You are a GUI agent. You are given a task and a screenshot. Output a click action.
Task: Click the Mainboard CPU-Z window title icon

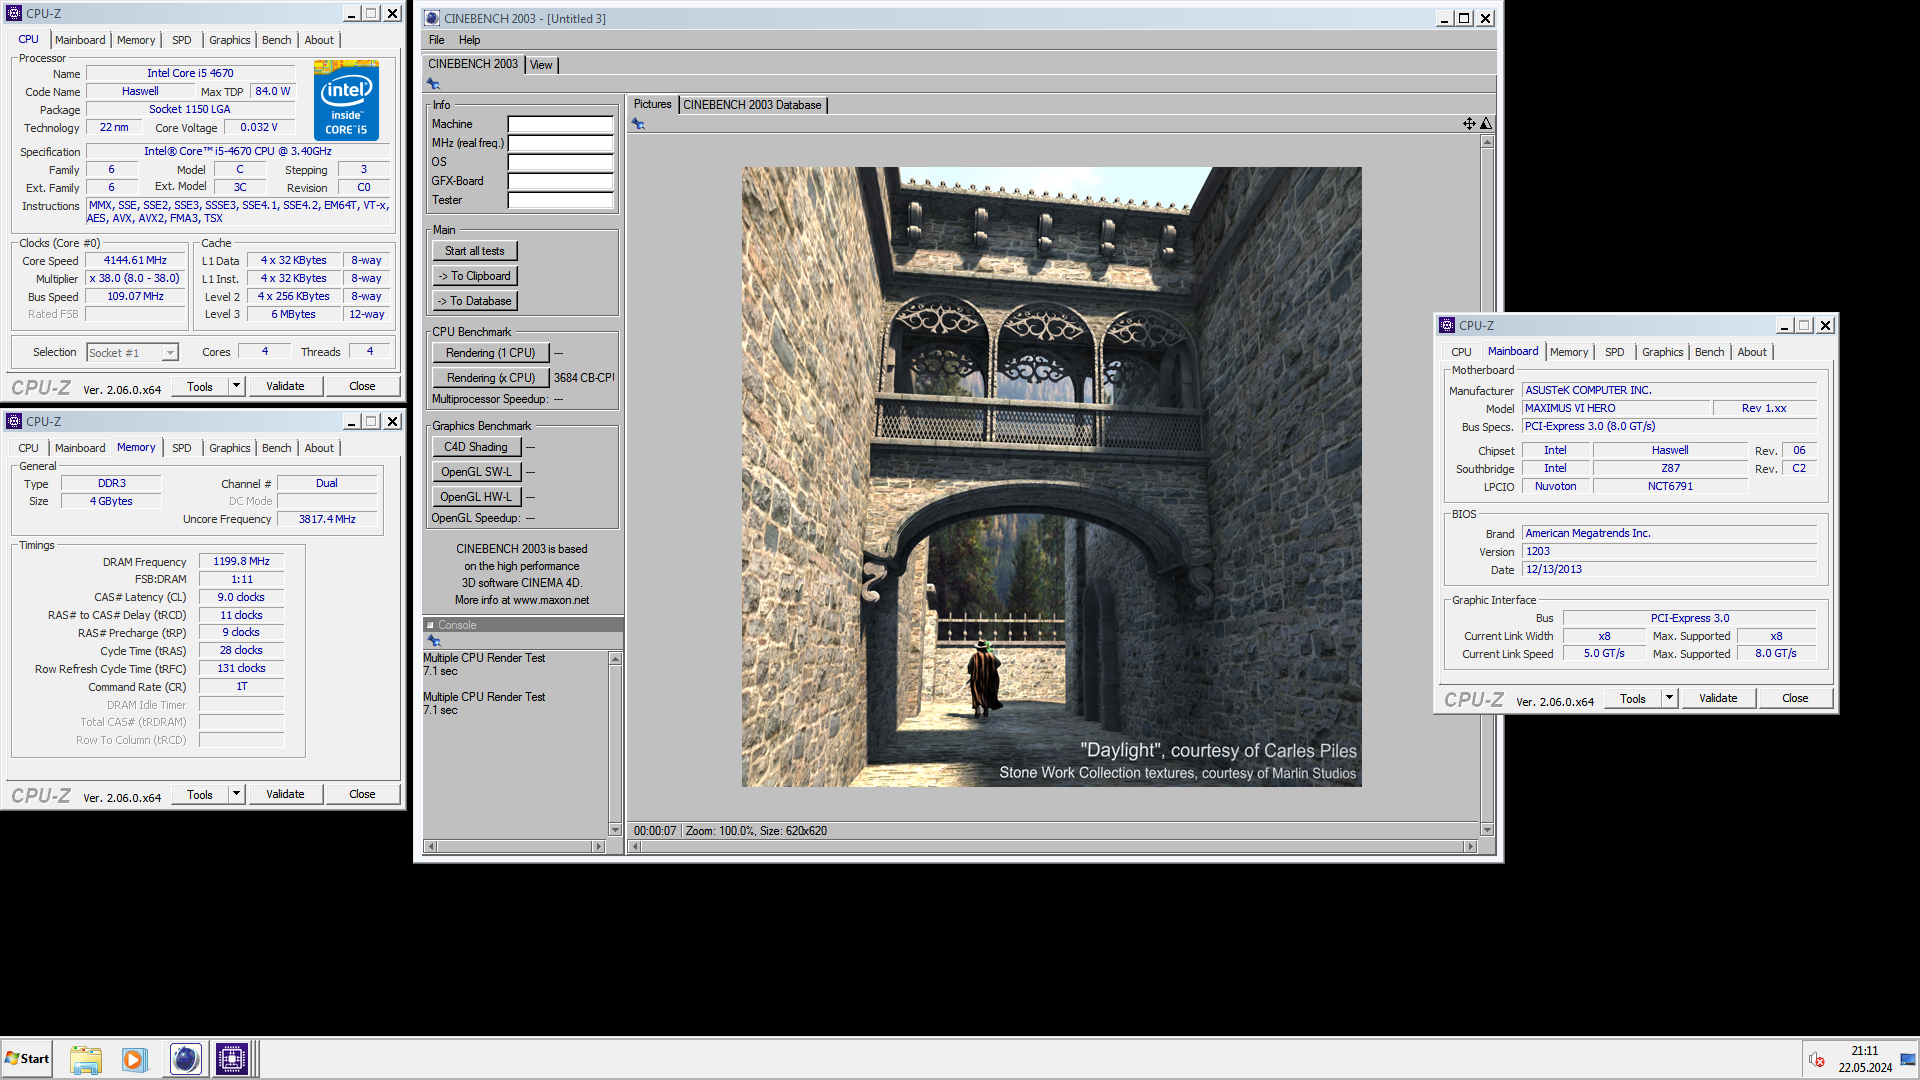click(x=1447, y=325)
